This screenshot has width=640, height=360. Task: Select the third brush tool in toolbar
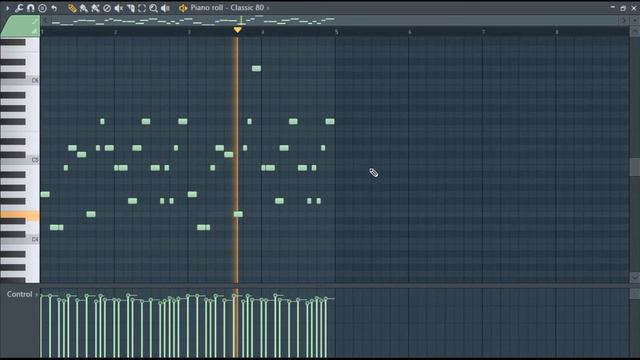click(x=95, y=8)
